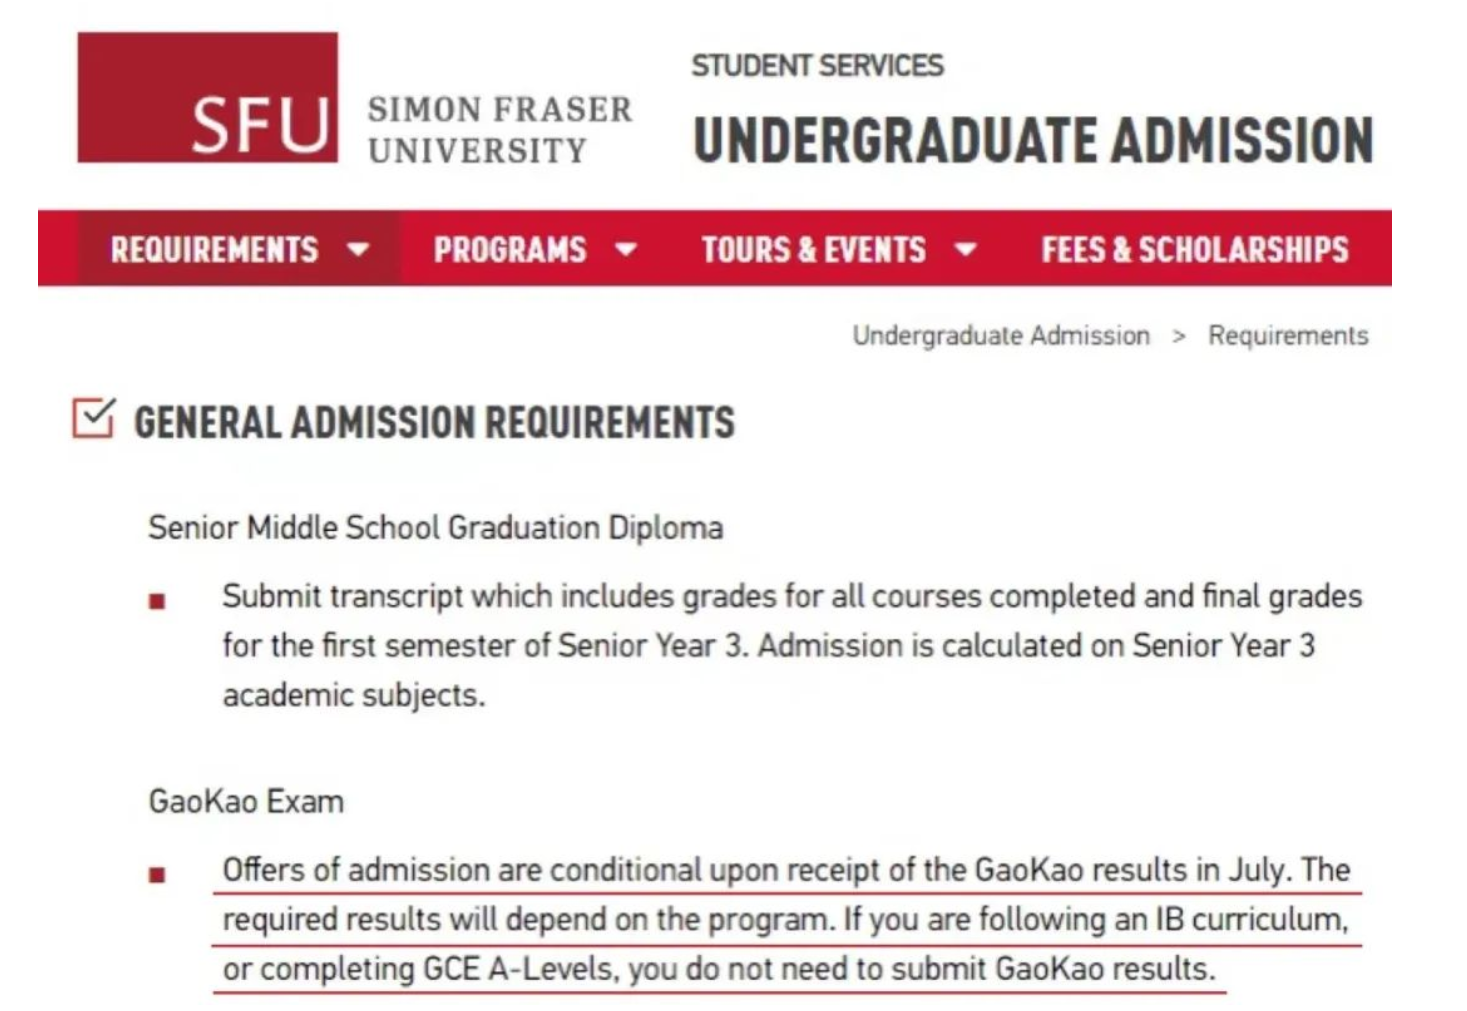The height and width of the screenshot is (1011, 1467).
Task: Expand the Requirements dropdown arrow
Action: coord(358,250)
